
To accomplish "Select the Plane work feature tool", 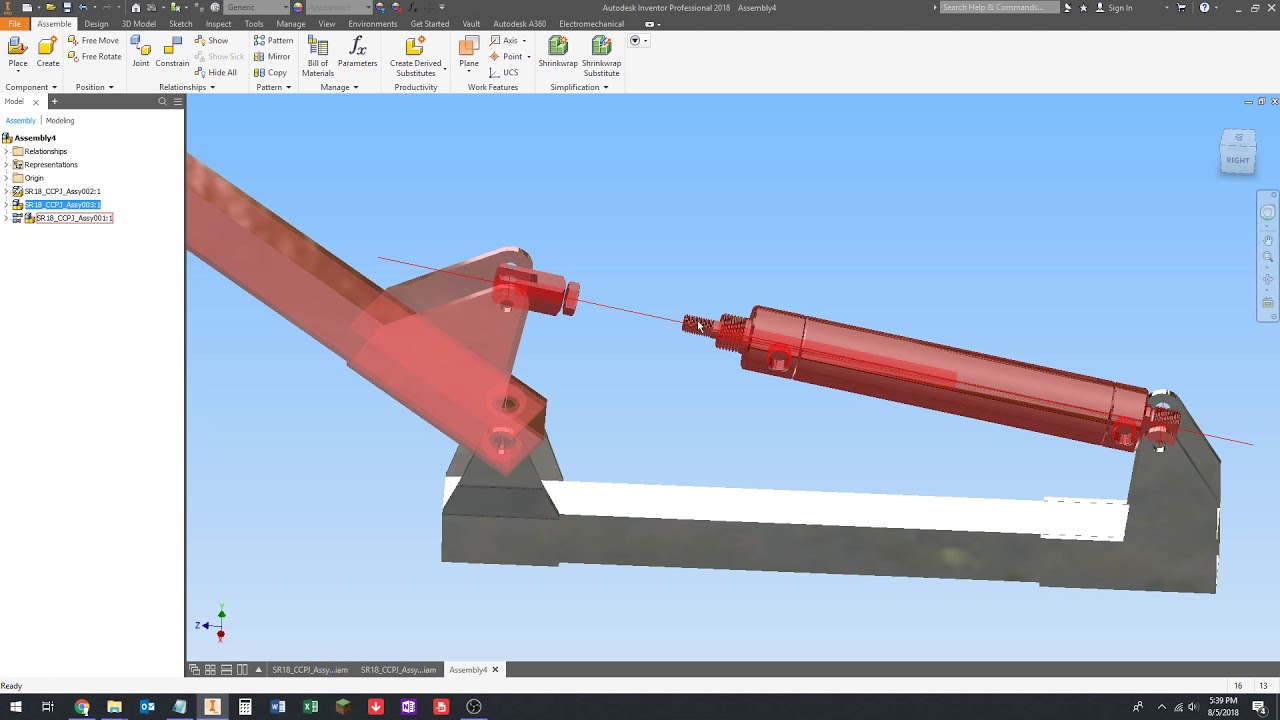I will click(469, 52).
